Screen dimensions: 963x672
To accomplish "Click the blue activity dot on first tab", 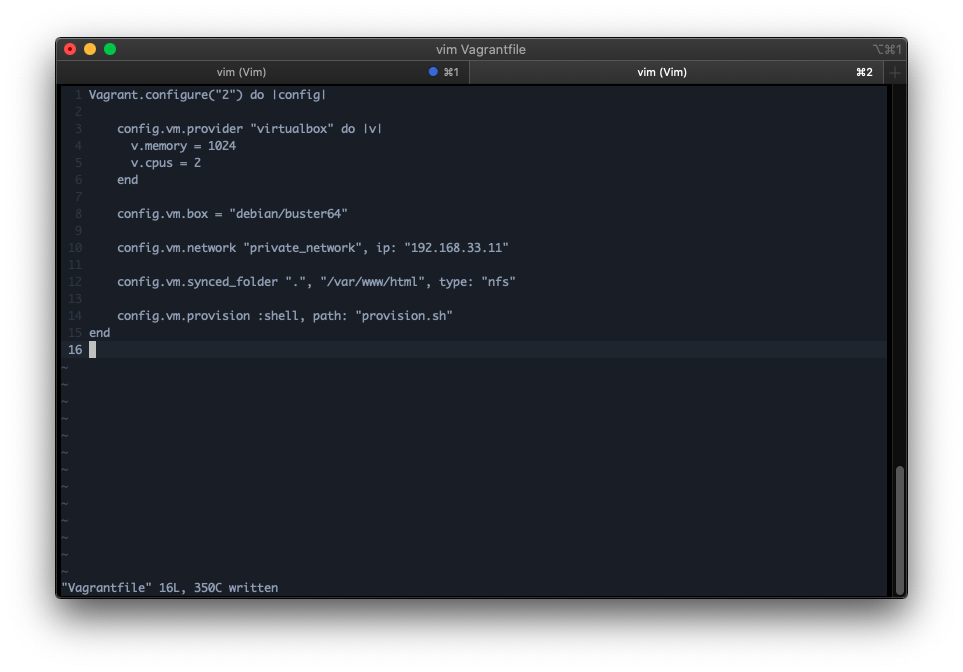I will click(x=433, y=72).
